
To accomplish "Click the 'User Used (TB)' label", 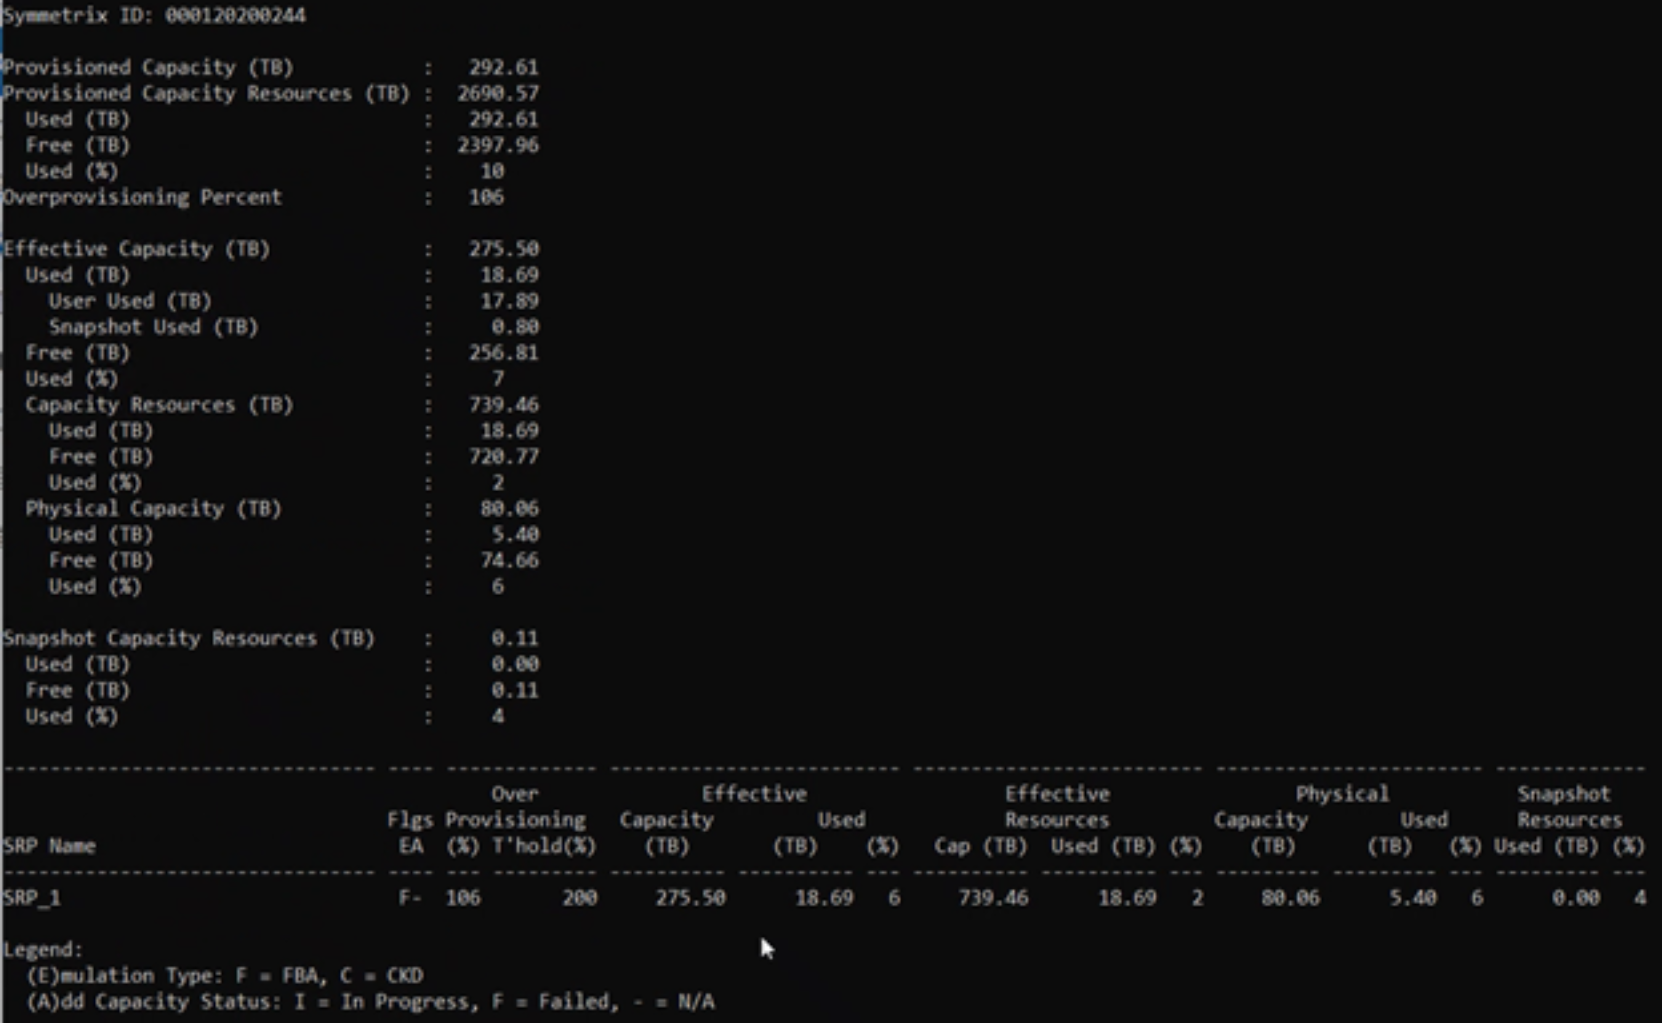I will coord(130,301).
